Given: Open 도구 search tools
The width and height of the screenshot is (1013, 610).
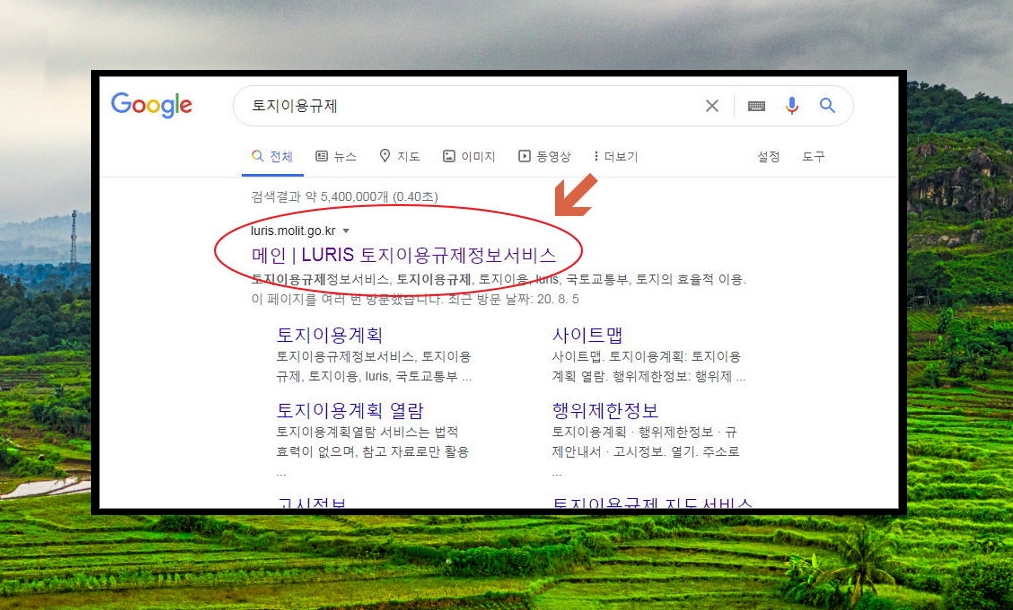Looking at the screenshot, I should (813, 156).
